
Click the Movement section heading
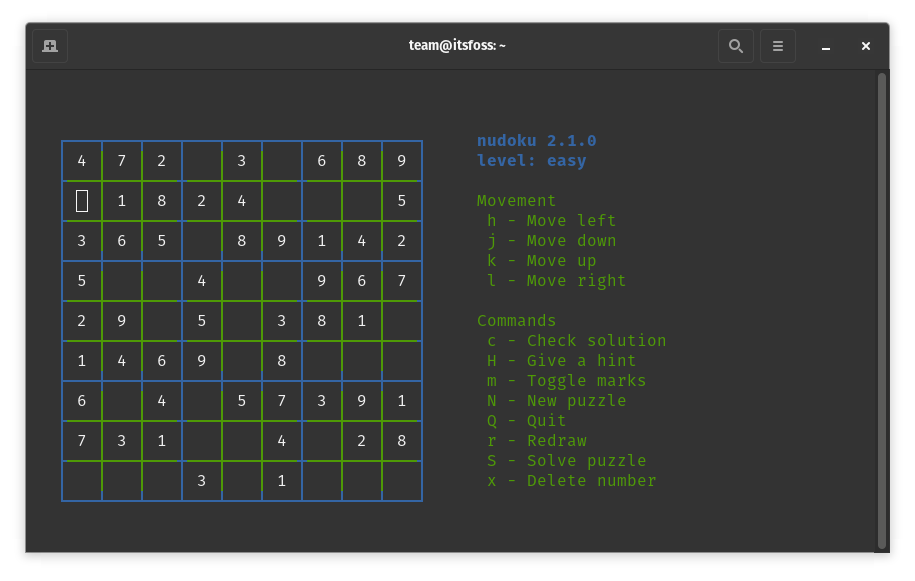pos(516,200)
